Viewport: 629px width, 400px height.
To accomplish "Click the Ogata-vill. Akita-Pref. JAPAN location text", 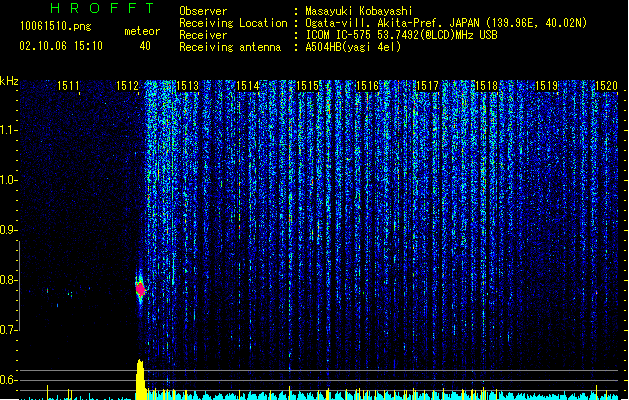I will click(446, 23).
